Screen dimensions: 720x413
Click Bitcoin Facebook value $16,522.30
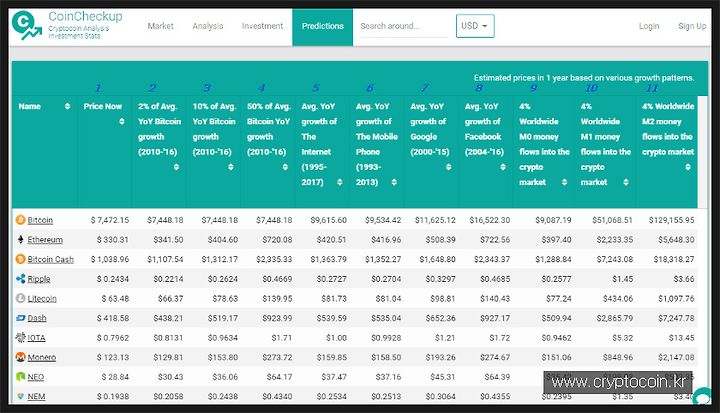click(489, 220)
